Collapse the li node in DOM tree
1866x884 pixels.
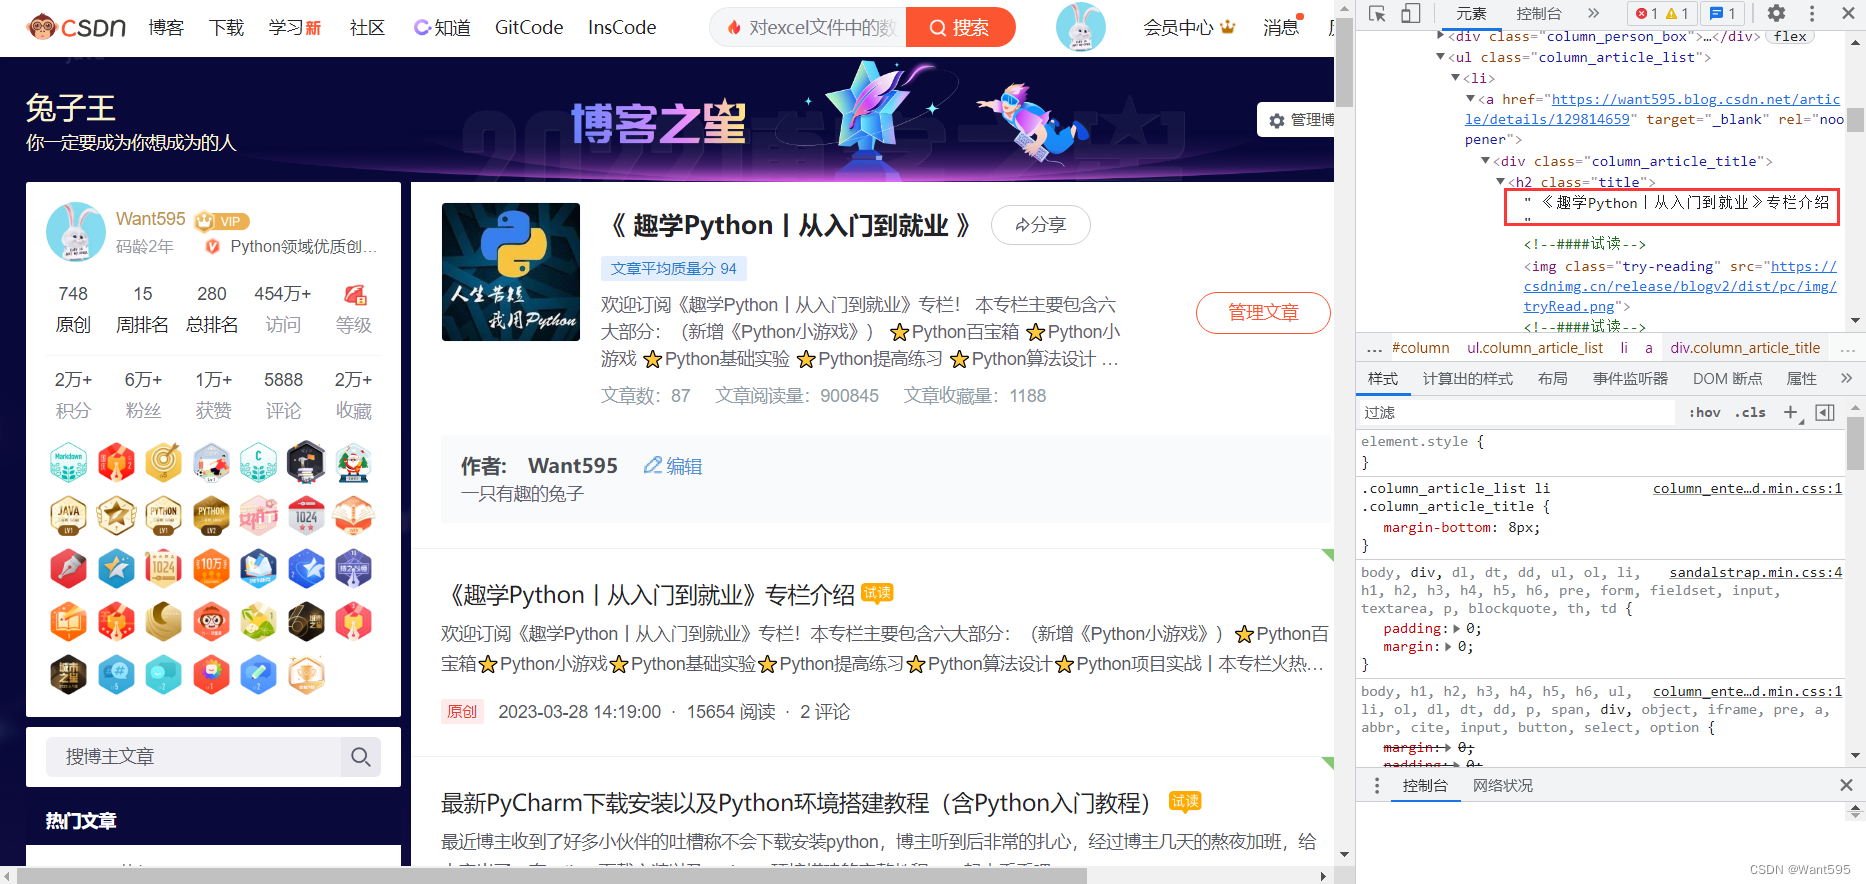pyautogui.click(x=1456, y=78)
